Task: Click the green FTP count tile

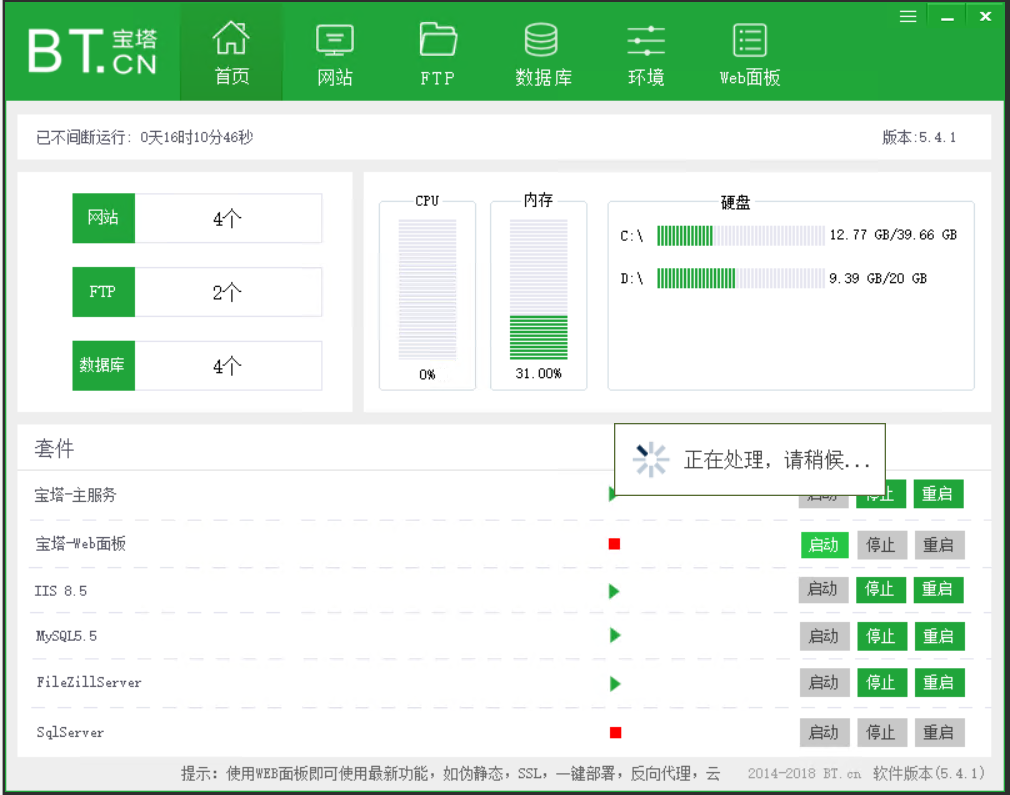Action: (x=103, y=292)
